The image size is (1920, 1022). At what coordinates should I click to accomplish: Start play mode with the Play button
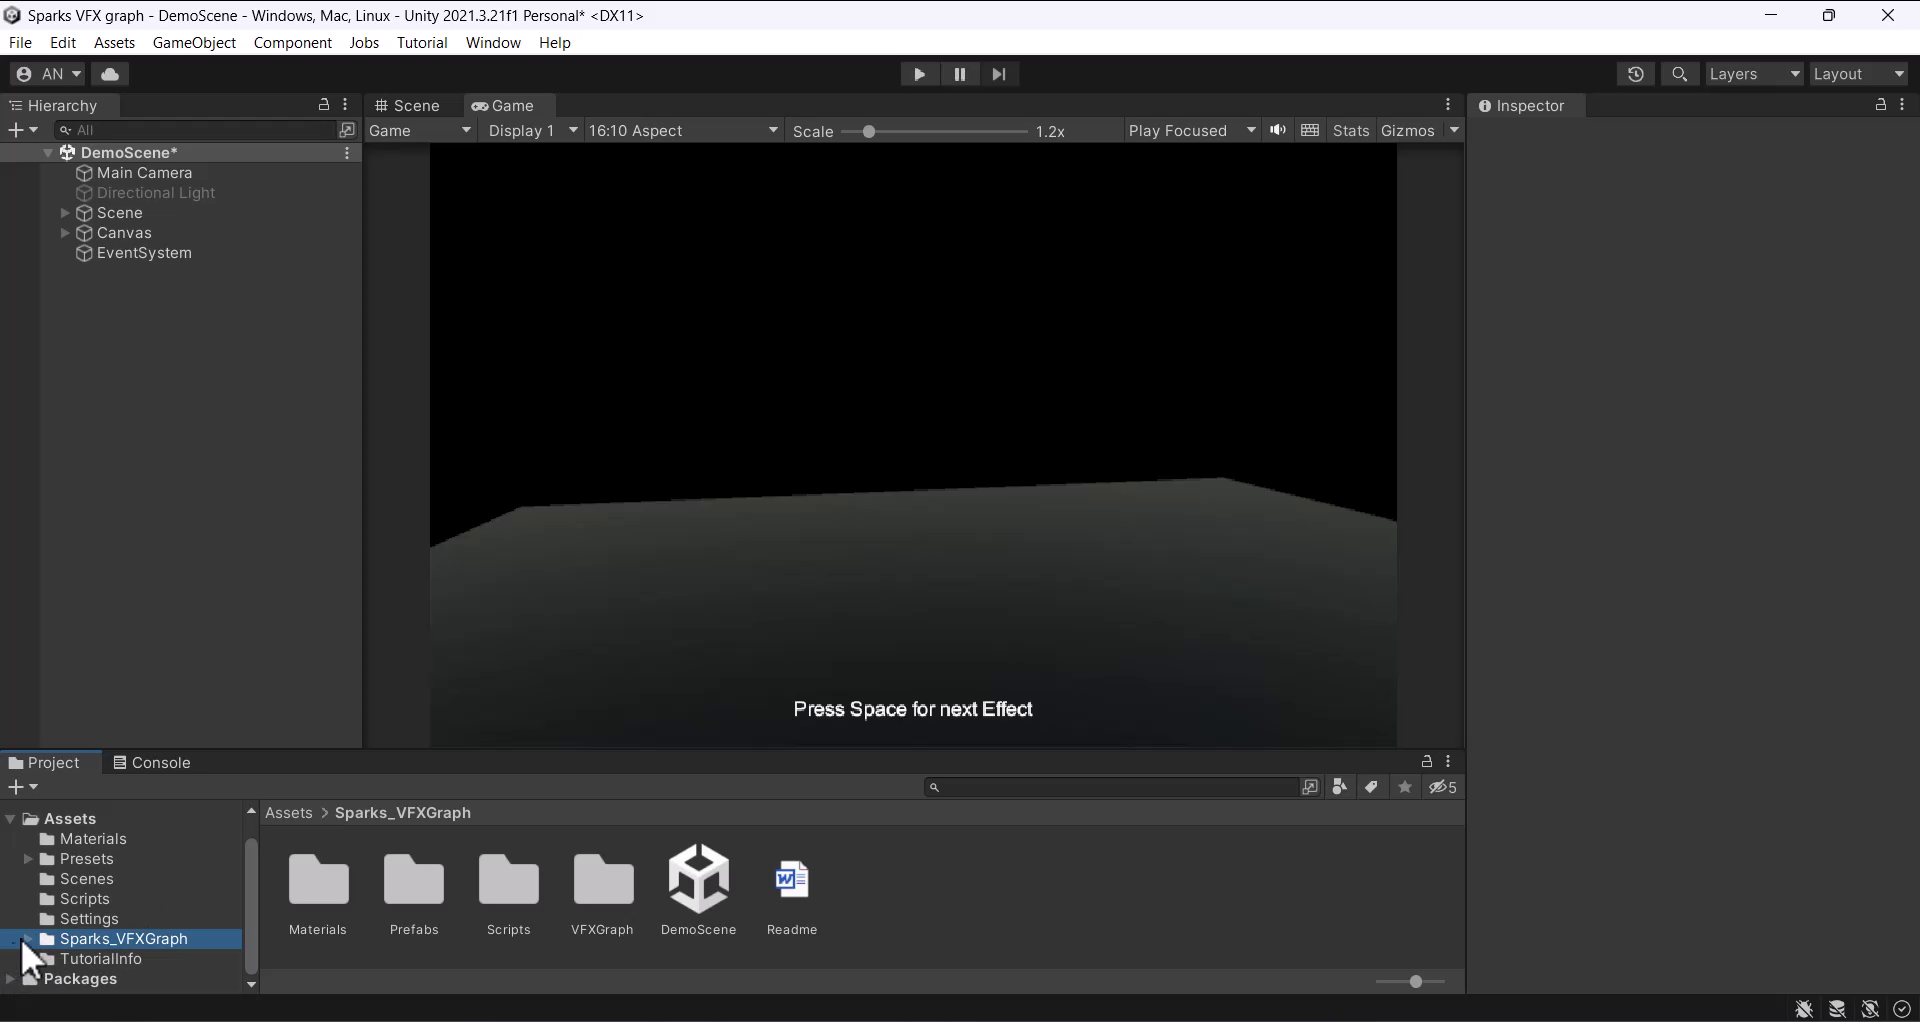pyautogui.click(x=919, y=74)
